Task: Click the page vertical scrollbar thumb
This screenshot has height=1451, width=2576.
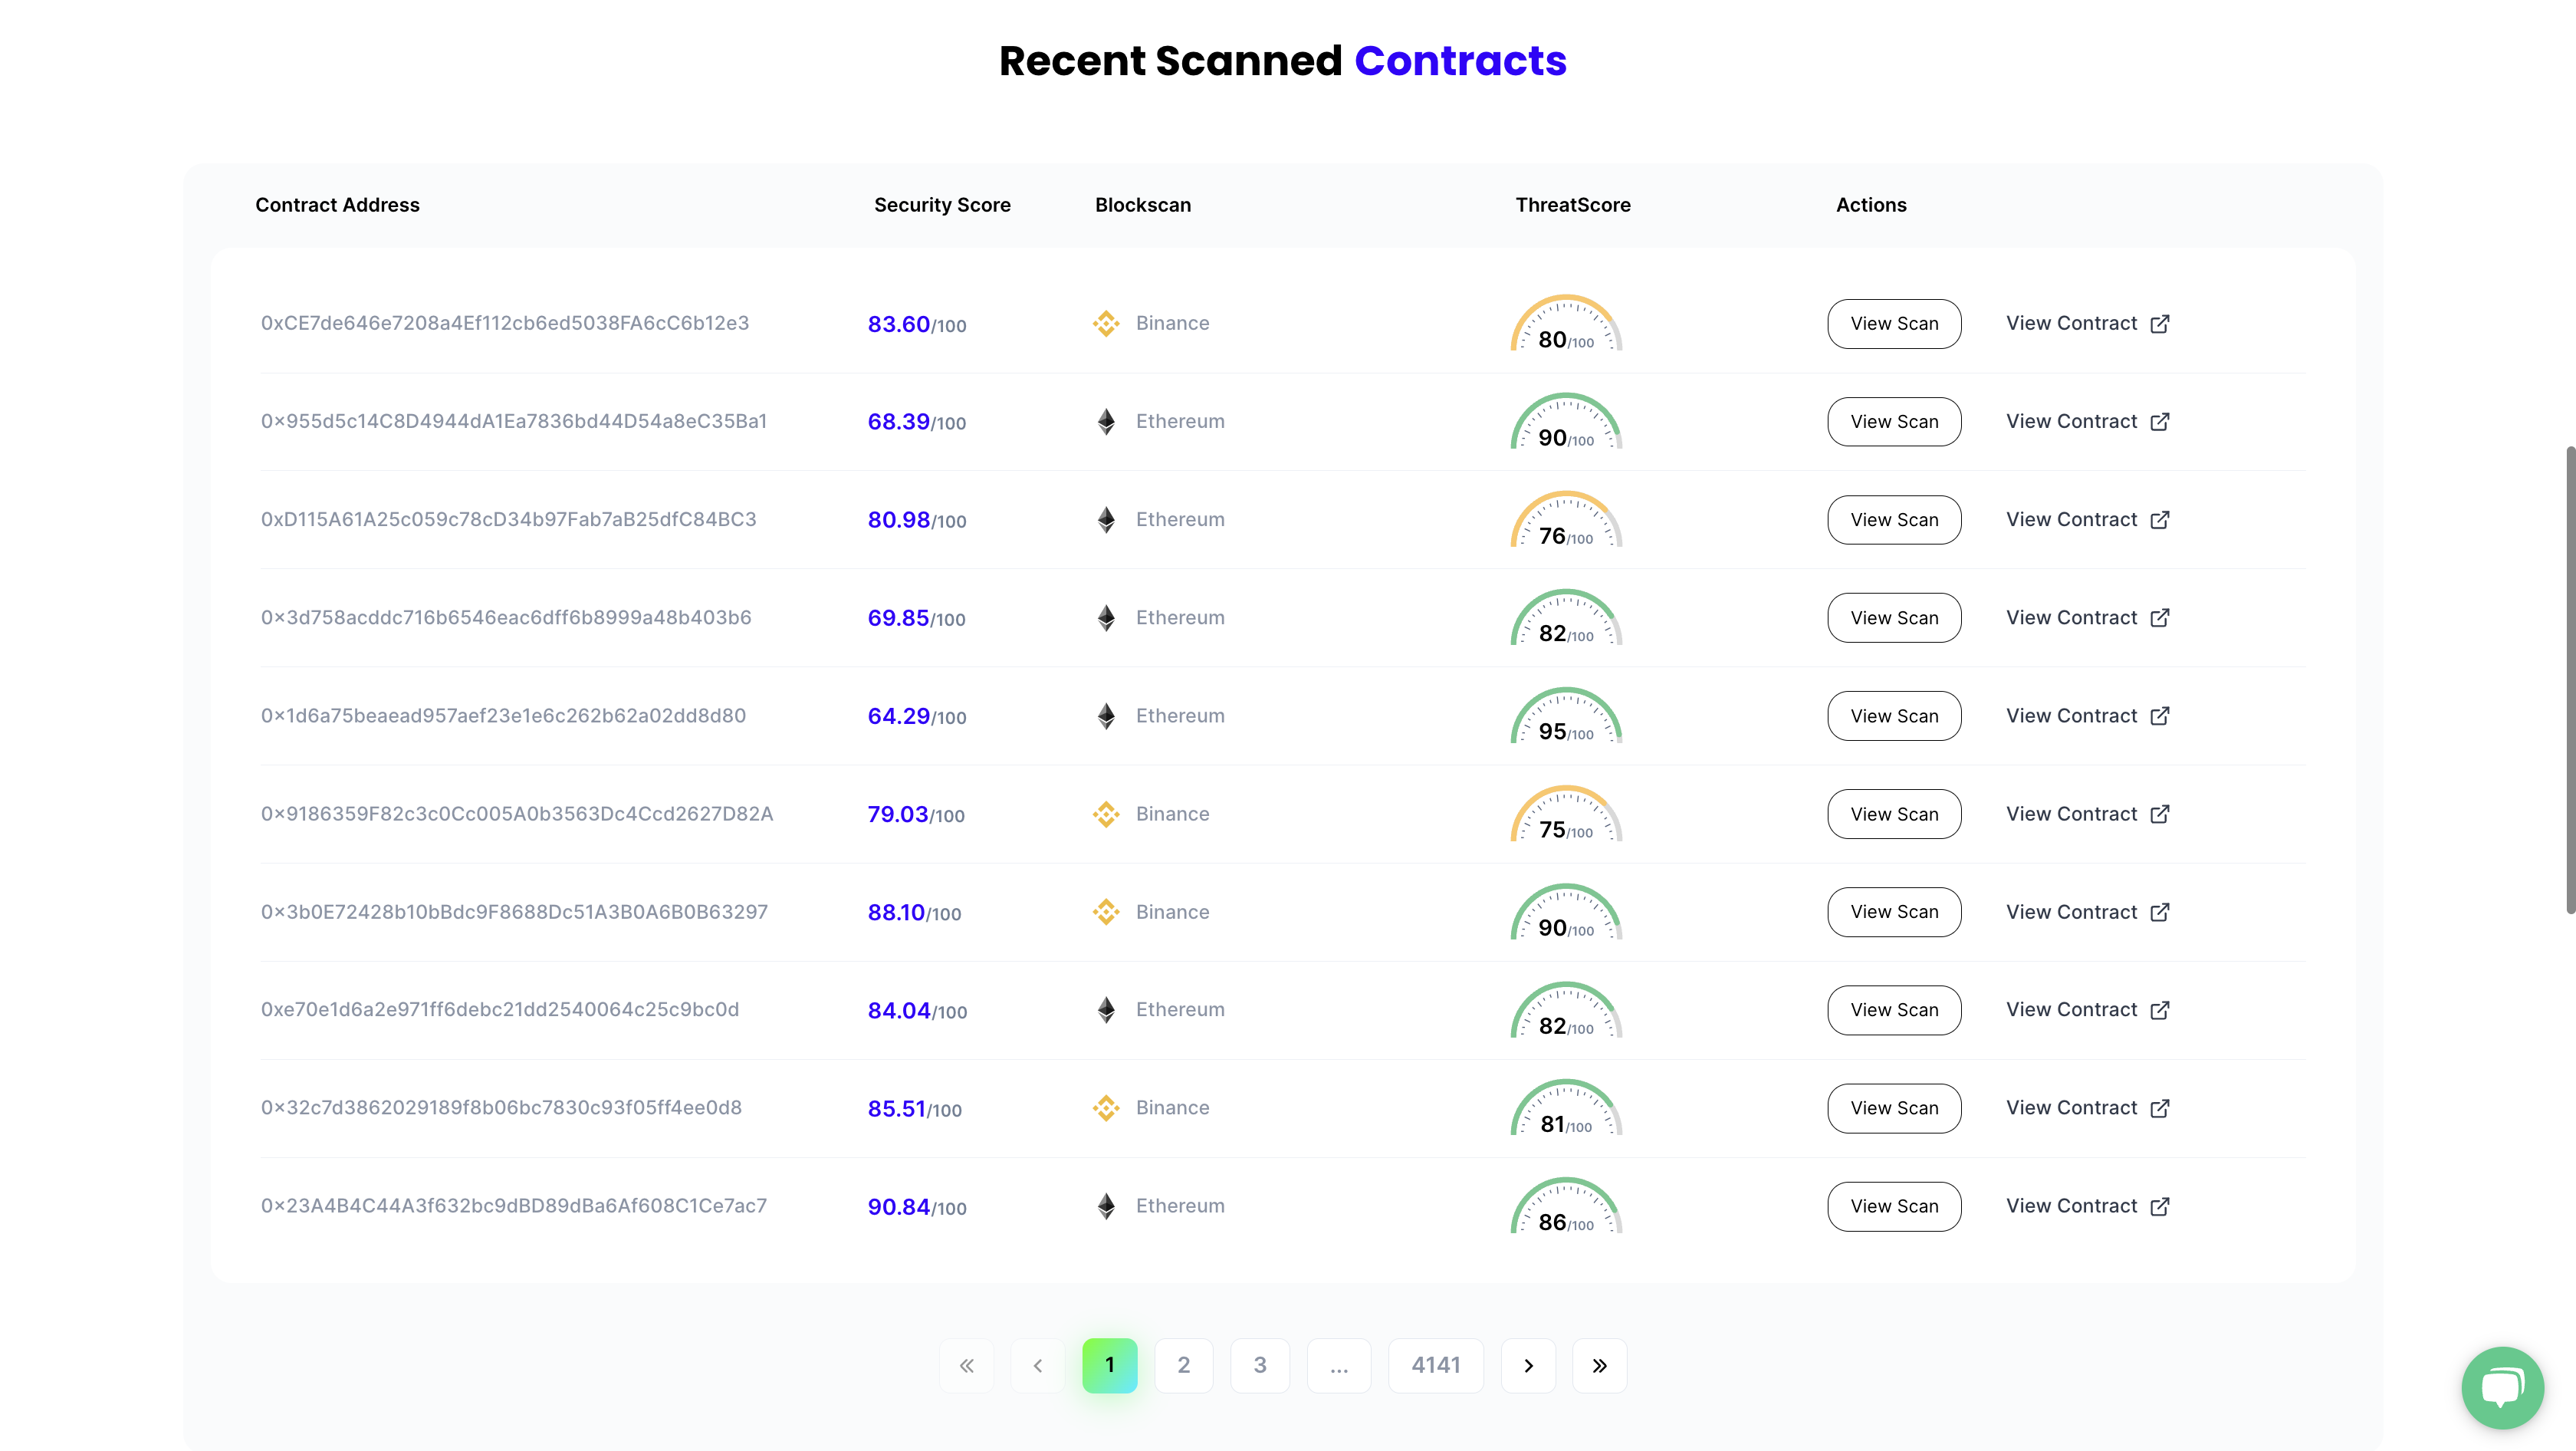Action: pos(2569,680)
